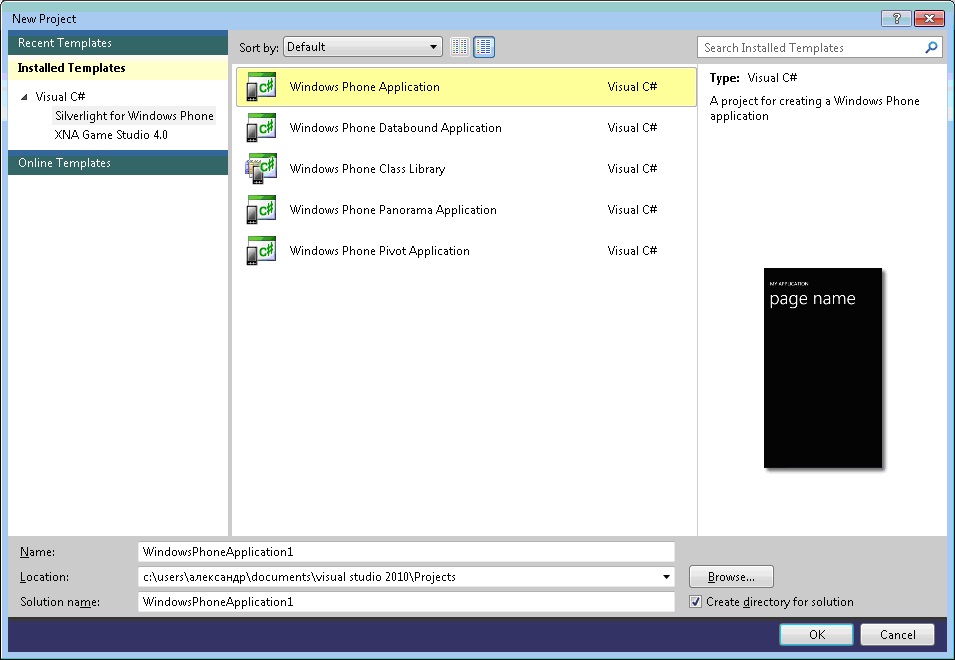The image size is (955, 660).
Task: Select Silverlight for Windows Phone category
Action: [x=134, y=116]
